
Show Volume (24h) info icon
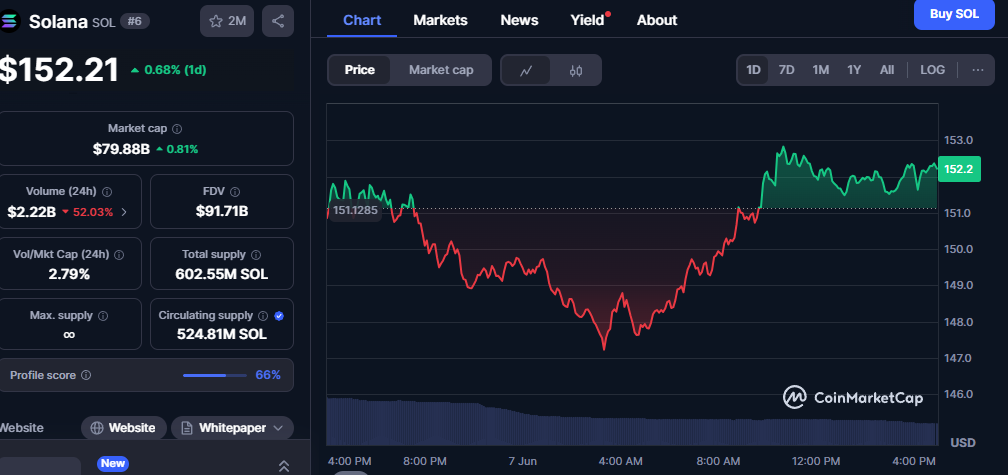[x=107, y=192]
